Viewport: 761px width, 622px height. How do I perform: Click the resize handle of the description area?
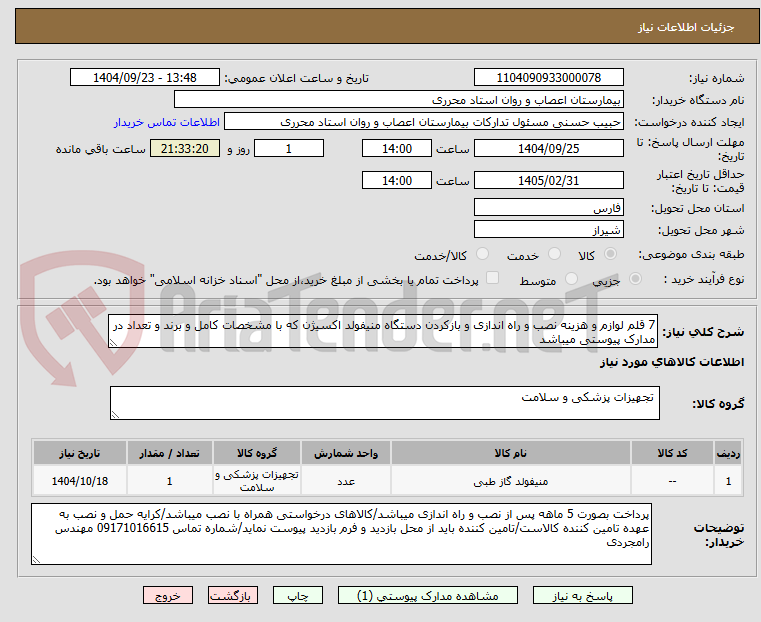pos(113,343)
